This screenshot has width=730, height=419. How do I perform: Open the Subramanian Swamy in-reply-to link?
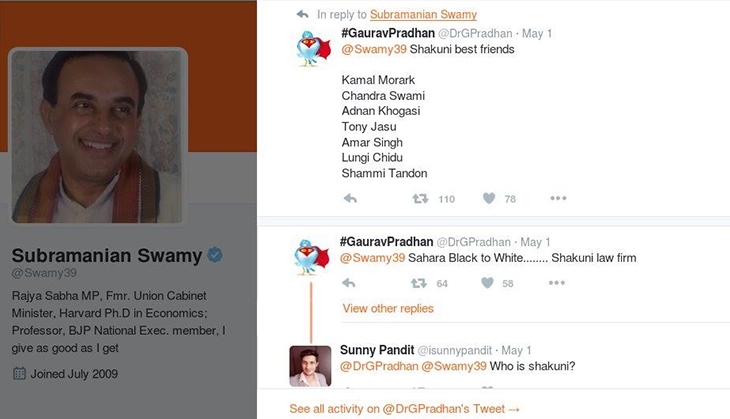coord(423,14)
